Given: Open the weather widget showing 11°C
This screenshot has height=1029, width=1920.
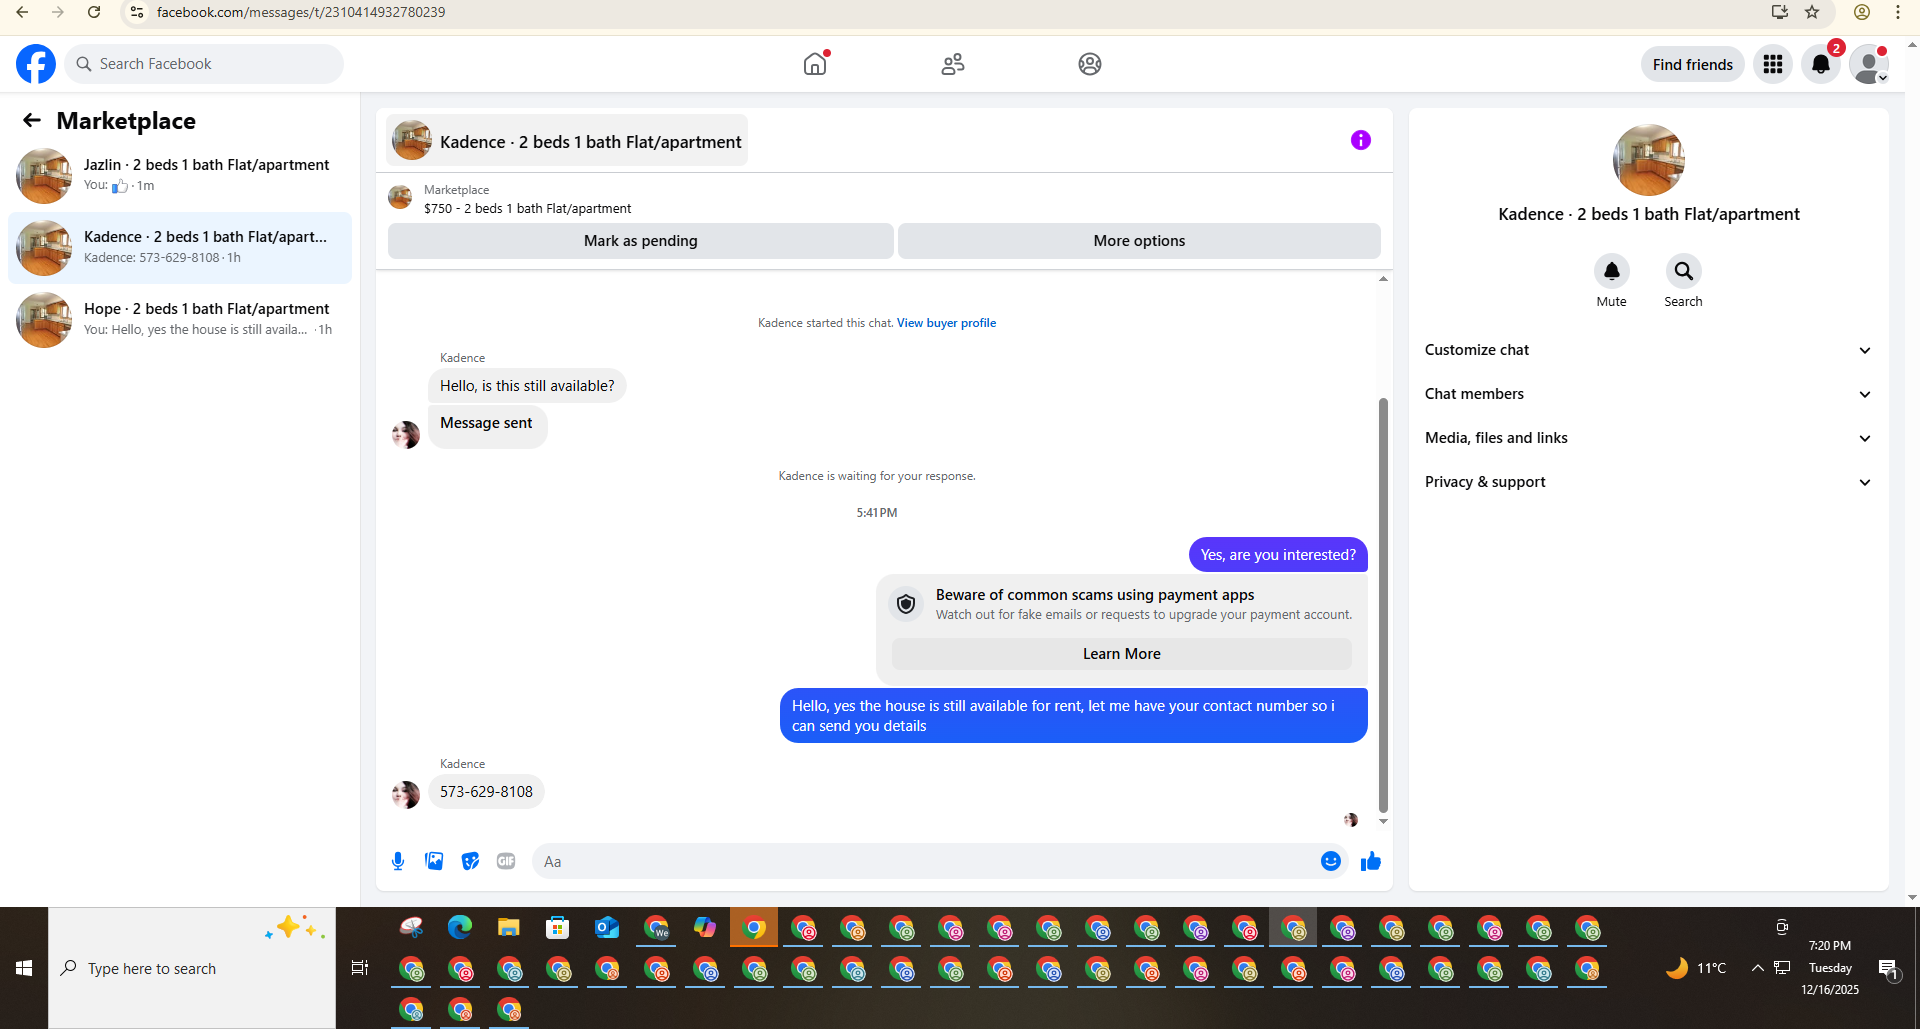Looking at the screenshot, I should coord(1696,968).
